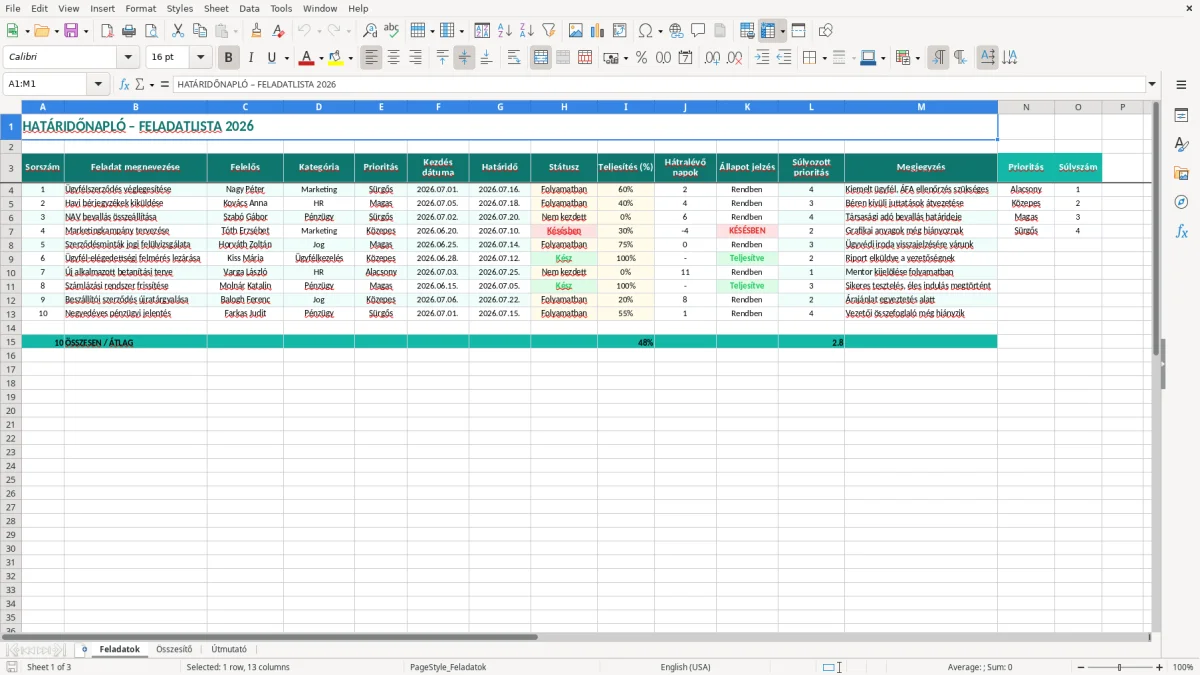Open Find and Replace icon
1200x675 pixels.
370,31
